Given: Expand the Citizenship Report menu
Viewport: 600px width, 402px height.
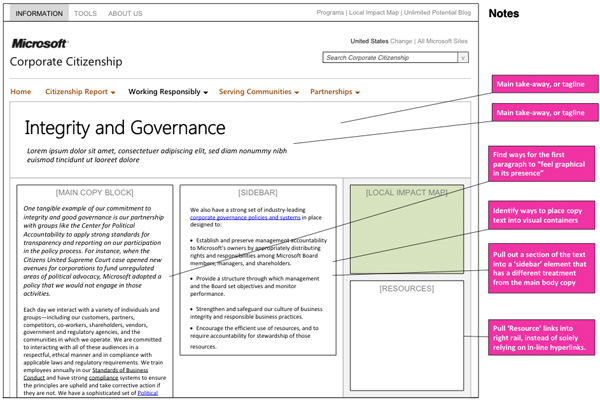Looking at the screenshot, I should [x=80, y=92].
